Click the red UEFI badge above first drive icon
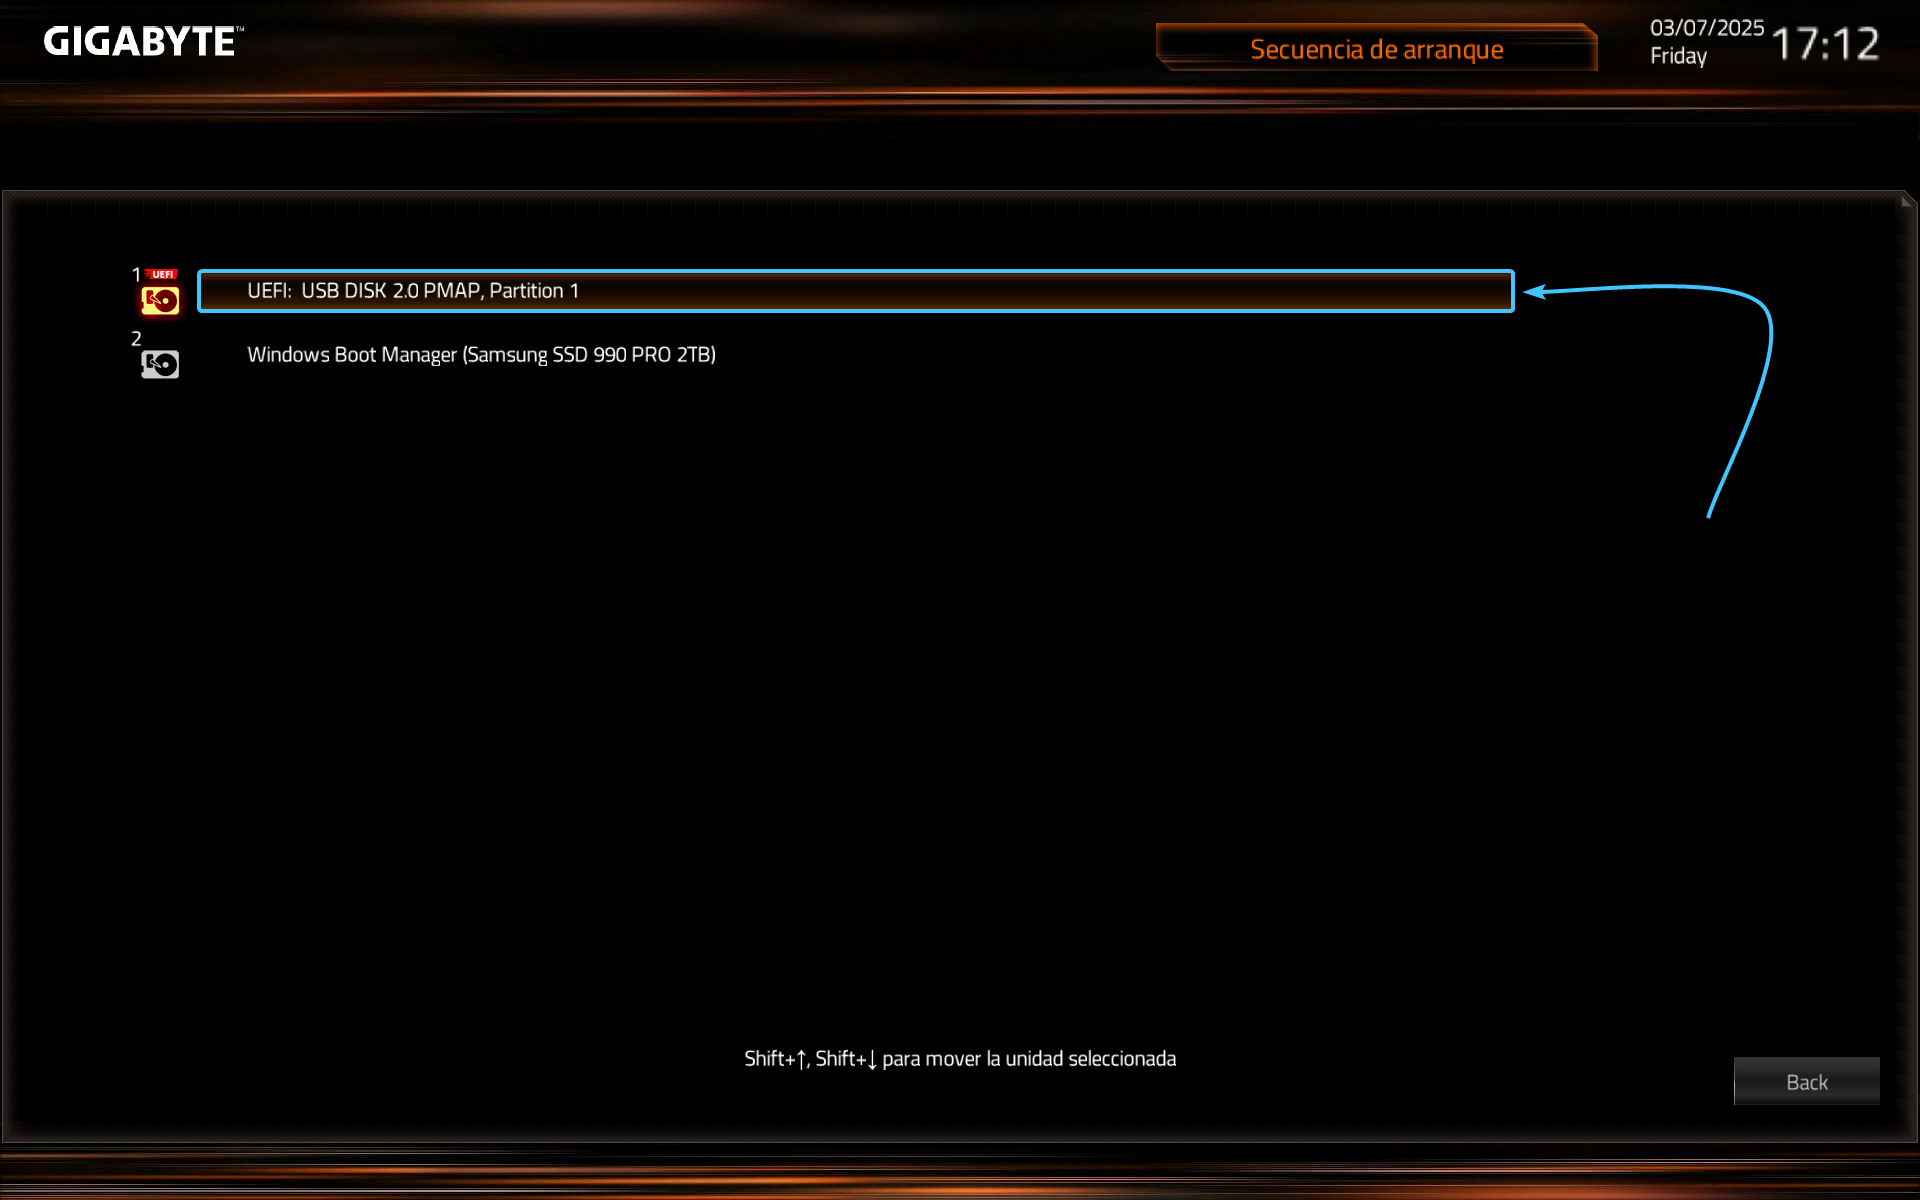This screenshot has height=1200, width=1920. point(162,274)
